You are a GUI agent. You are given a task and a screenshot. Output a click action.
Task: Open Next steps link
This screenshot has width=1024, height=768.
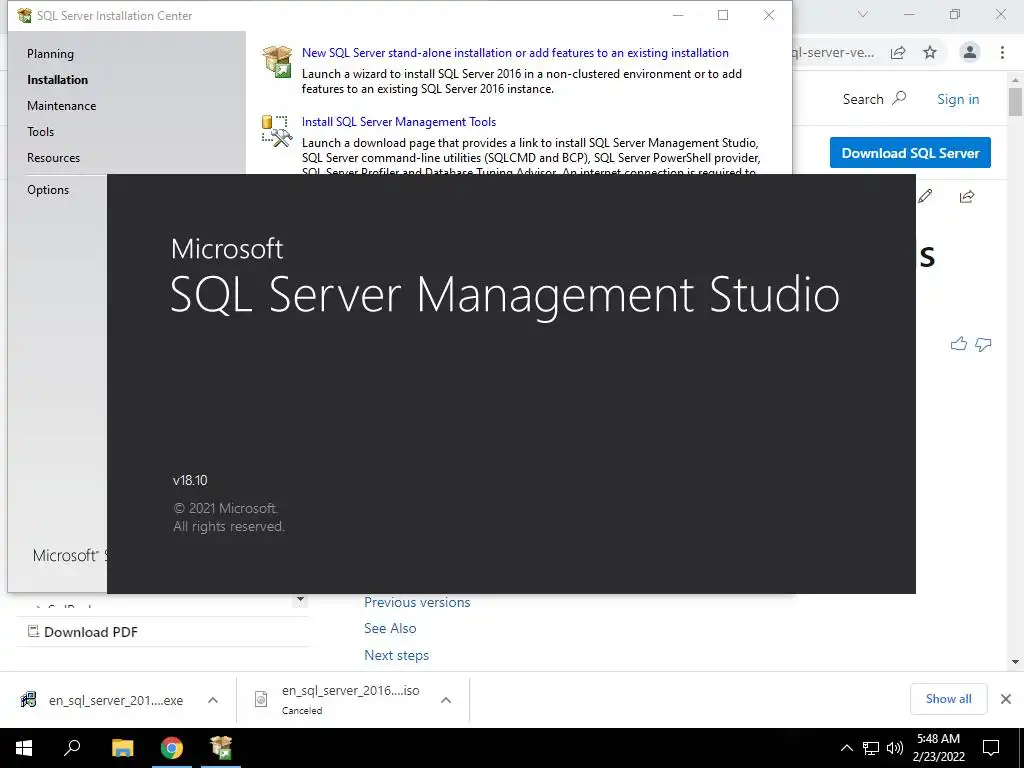click(396, 655)
